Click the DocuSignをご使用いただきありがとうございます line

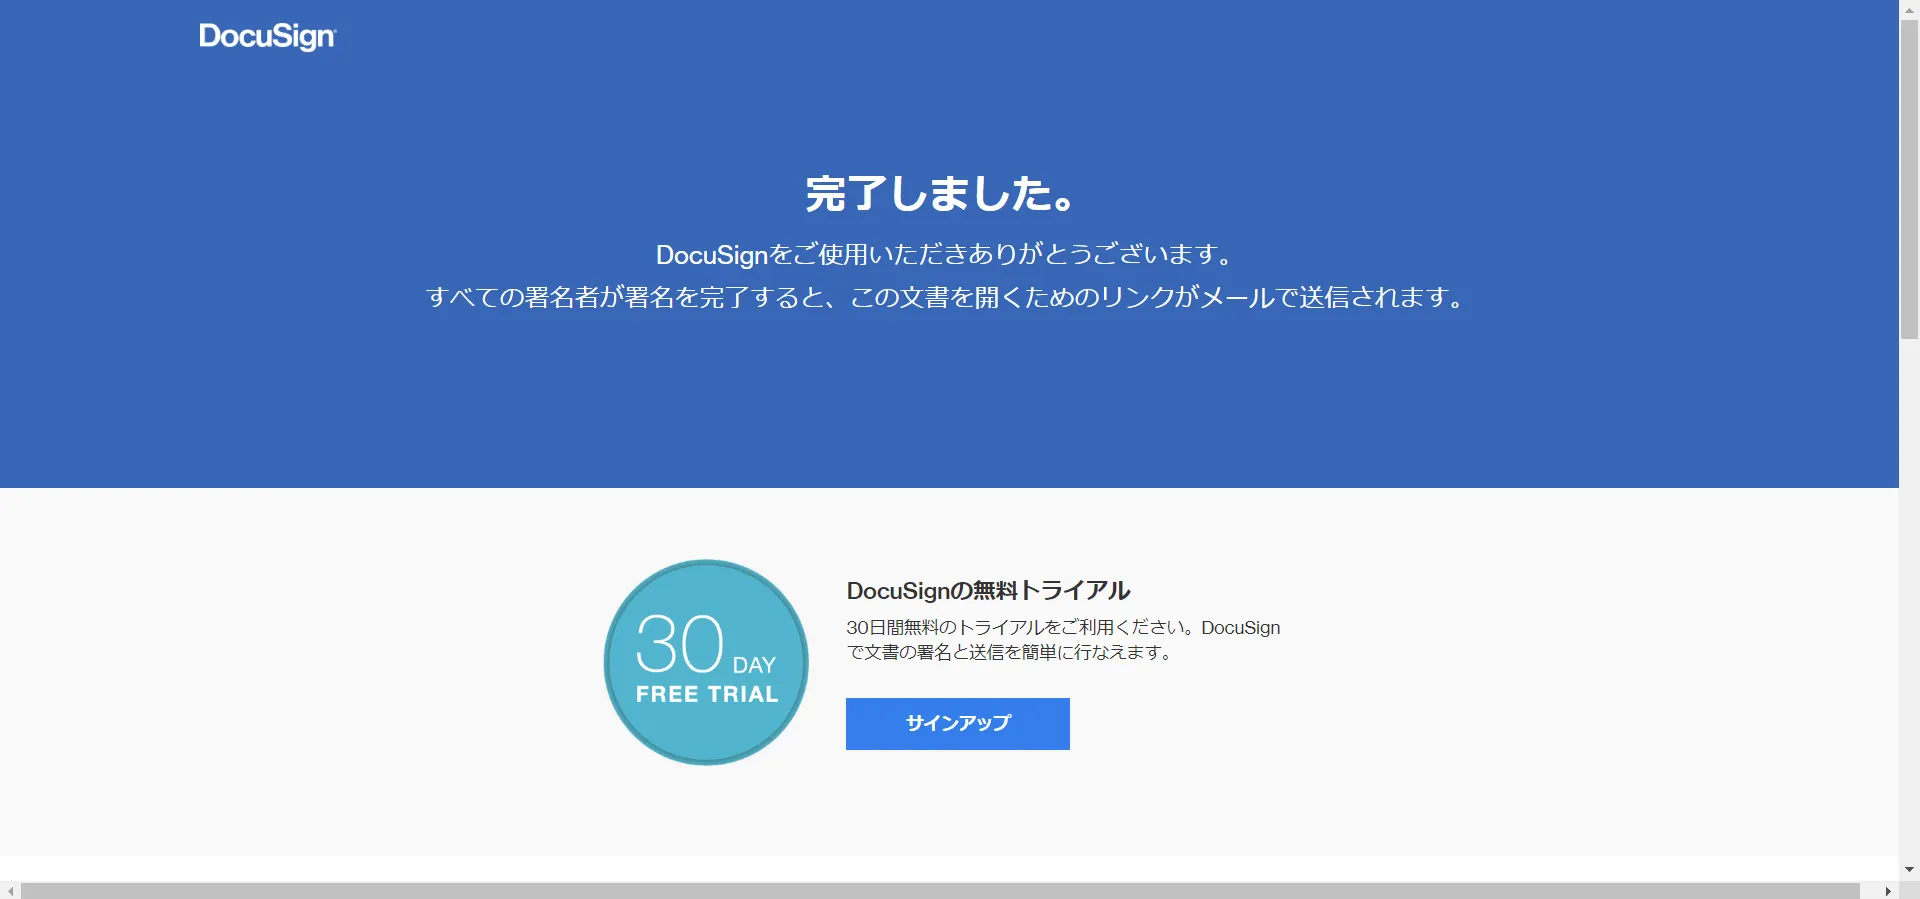(x=945, y=254)
